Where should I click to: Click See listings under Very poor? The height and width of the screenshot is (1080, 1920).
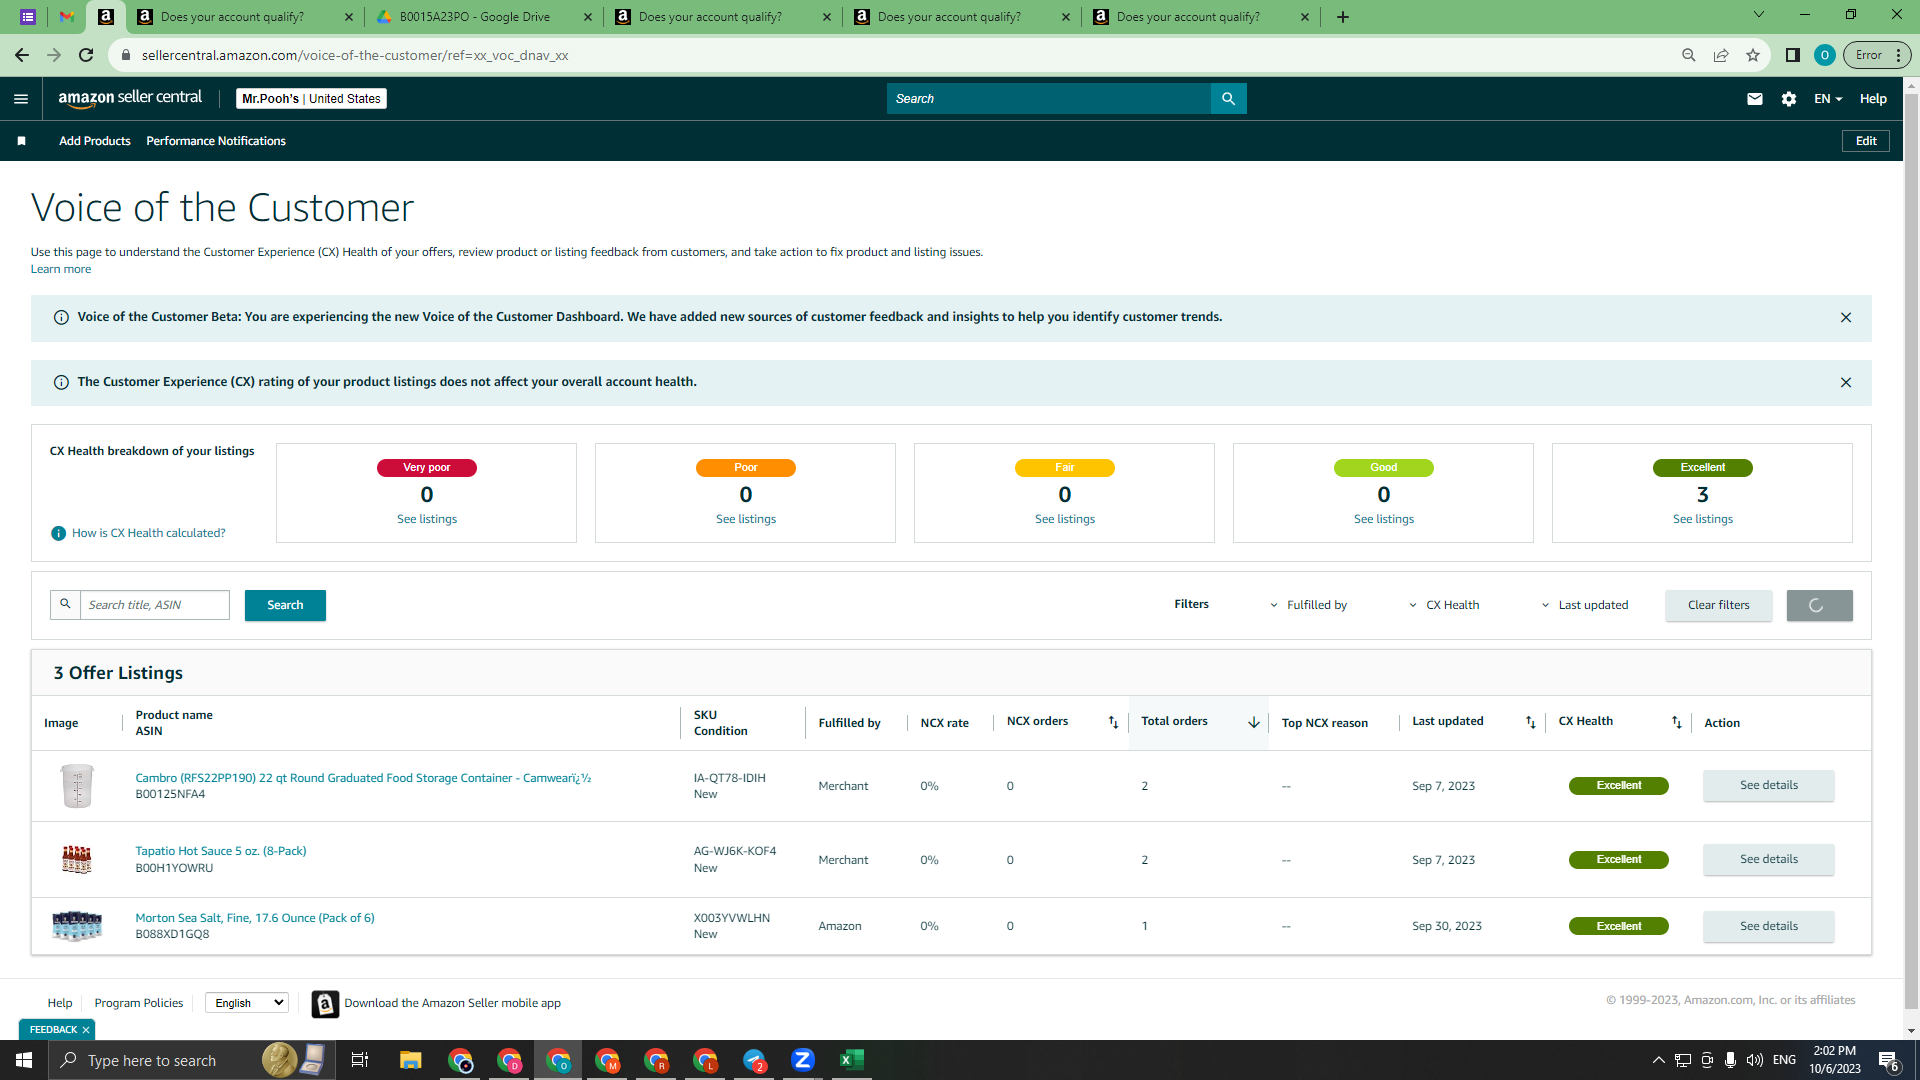click(x=426, y=519)
